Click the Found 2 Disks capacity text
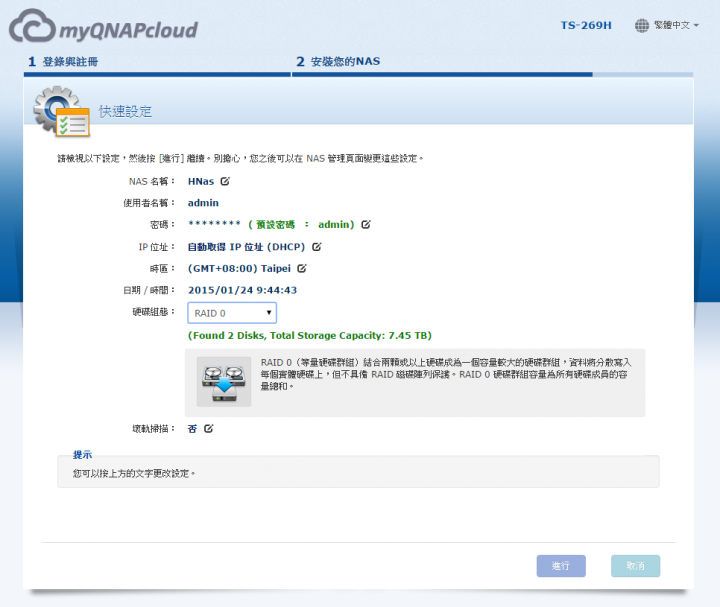The image size is (720, 607). [x=310, y=336]
